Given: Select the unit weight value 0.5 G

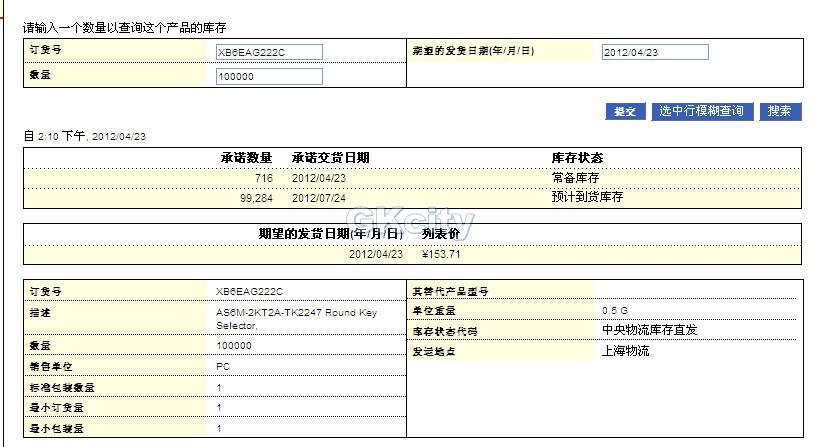Looking at the screenshot, I should click(615, 310).
